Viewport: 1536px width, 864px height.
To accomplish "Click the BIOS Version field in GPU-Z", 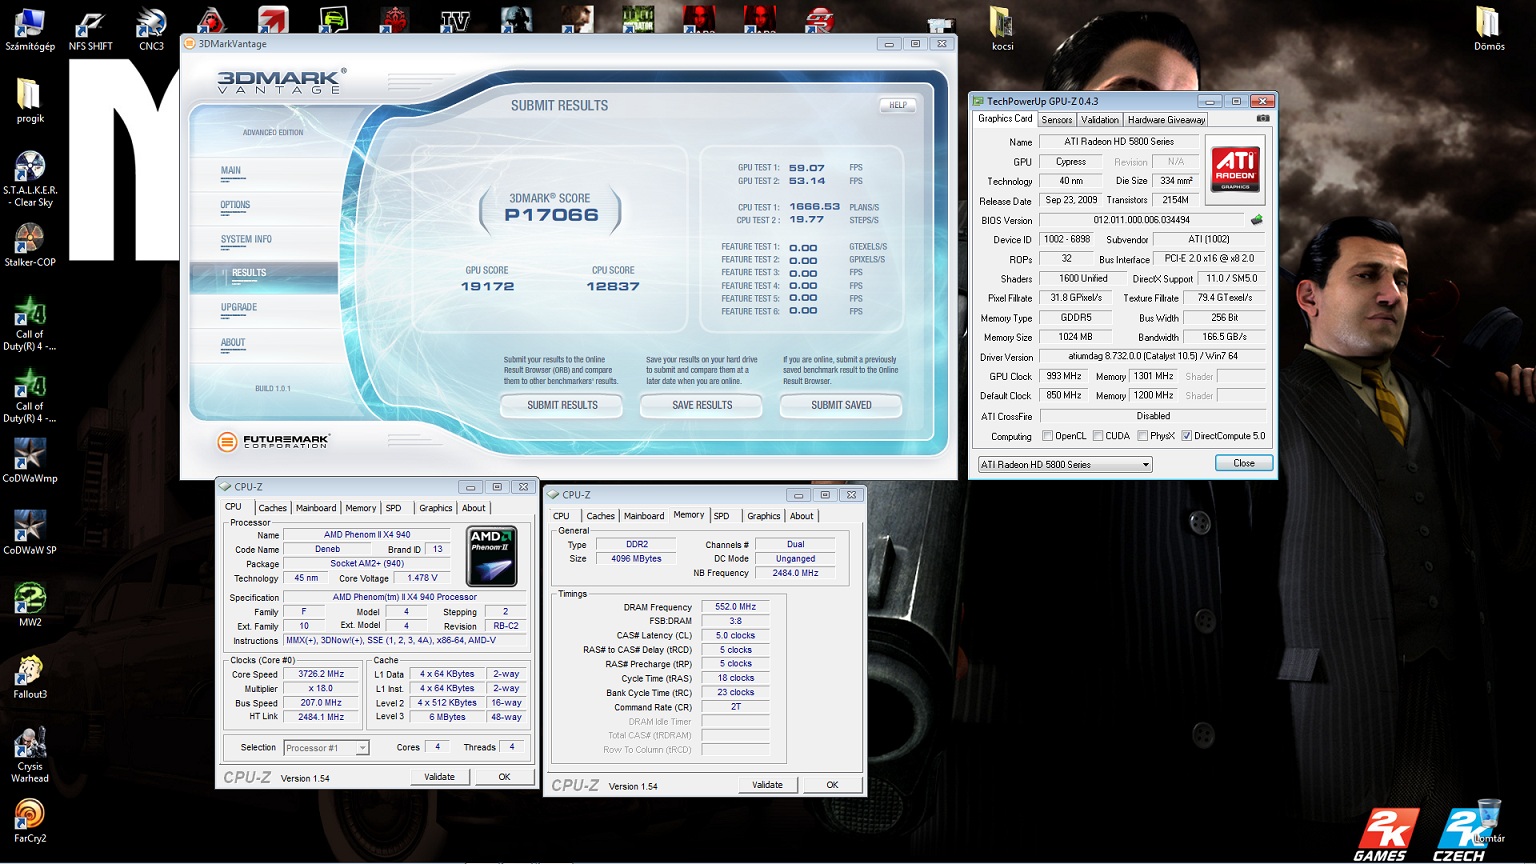I will [1141, 220].
